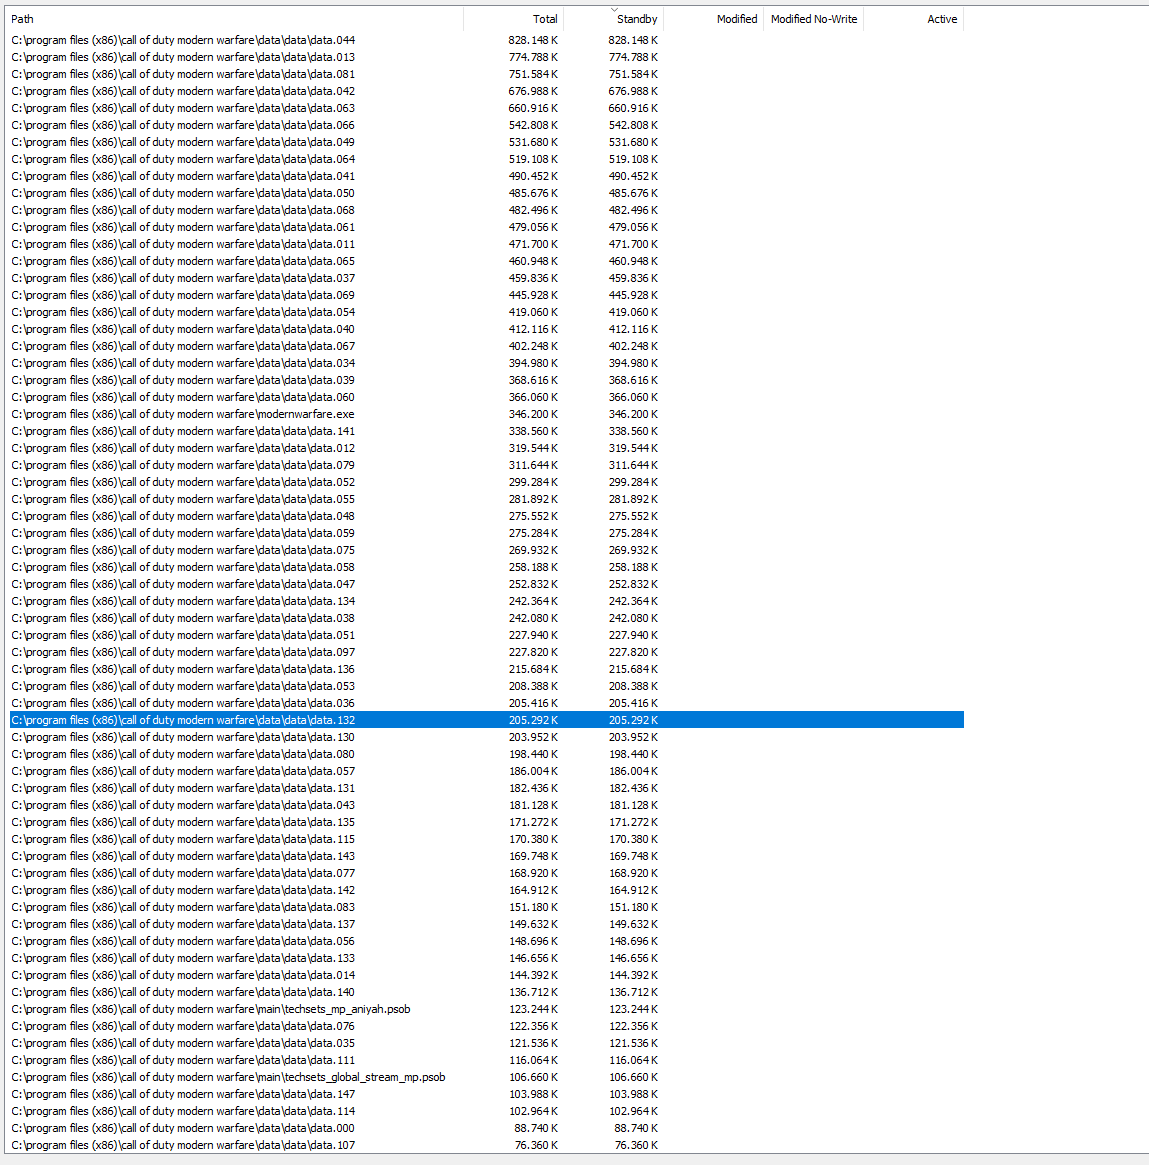
Task: Select the data.141 file row
Action: [487, 432]
